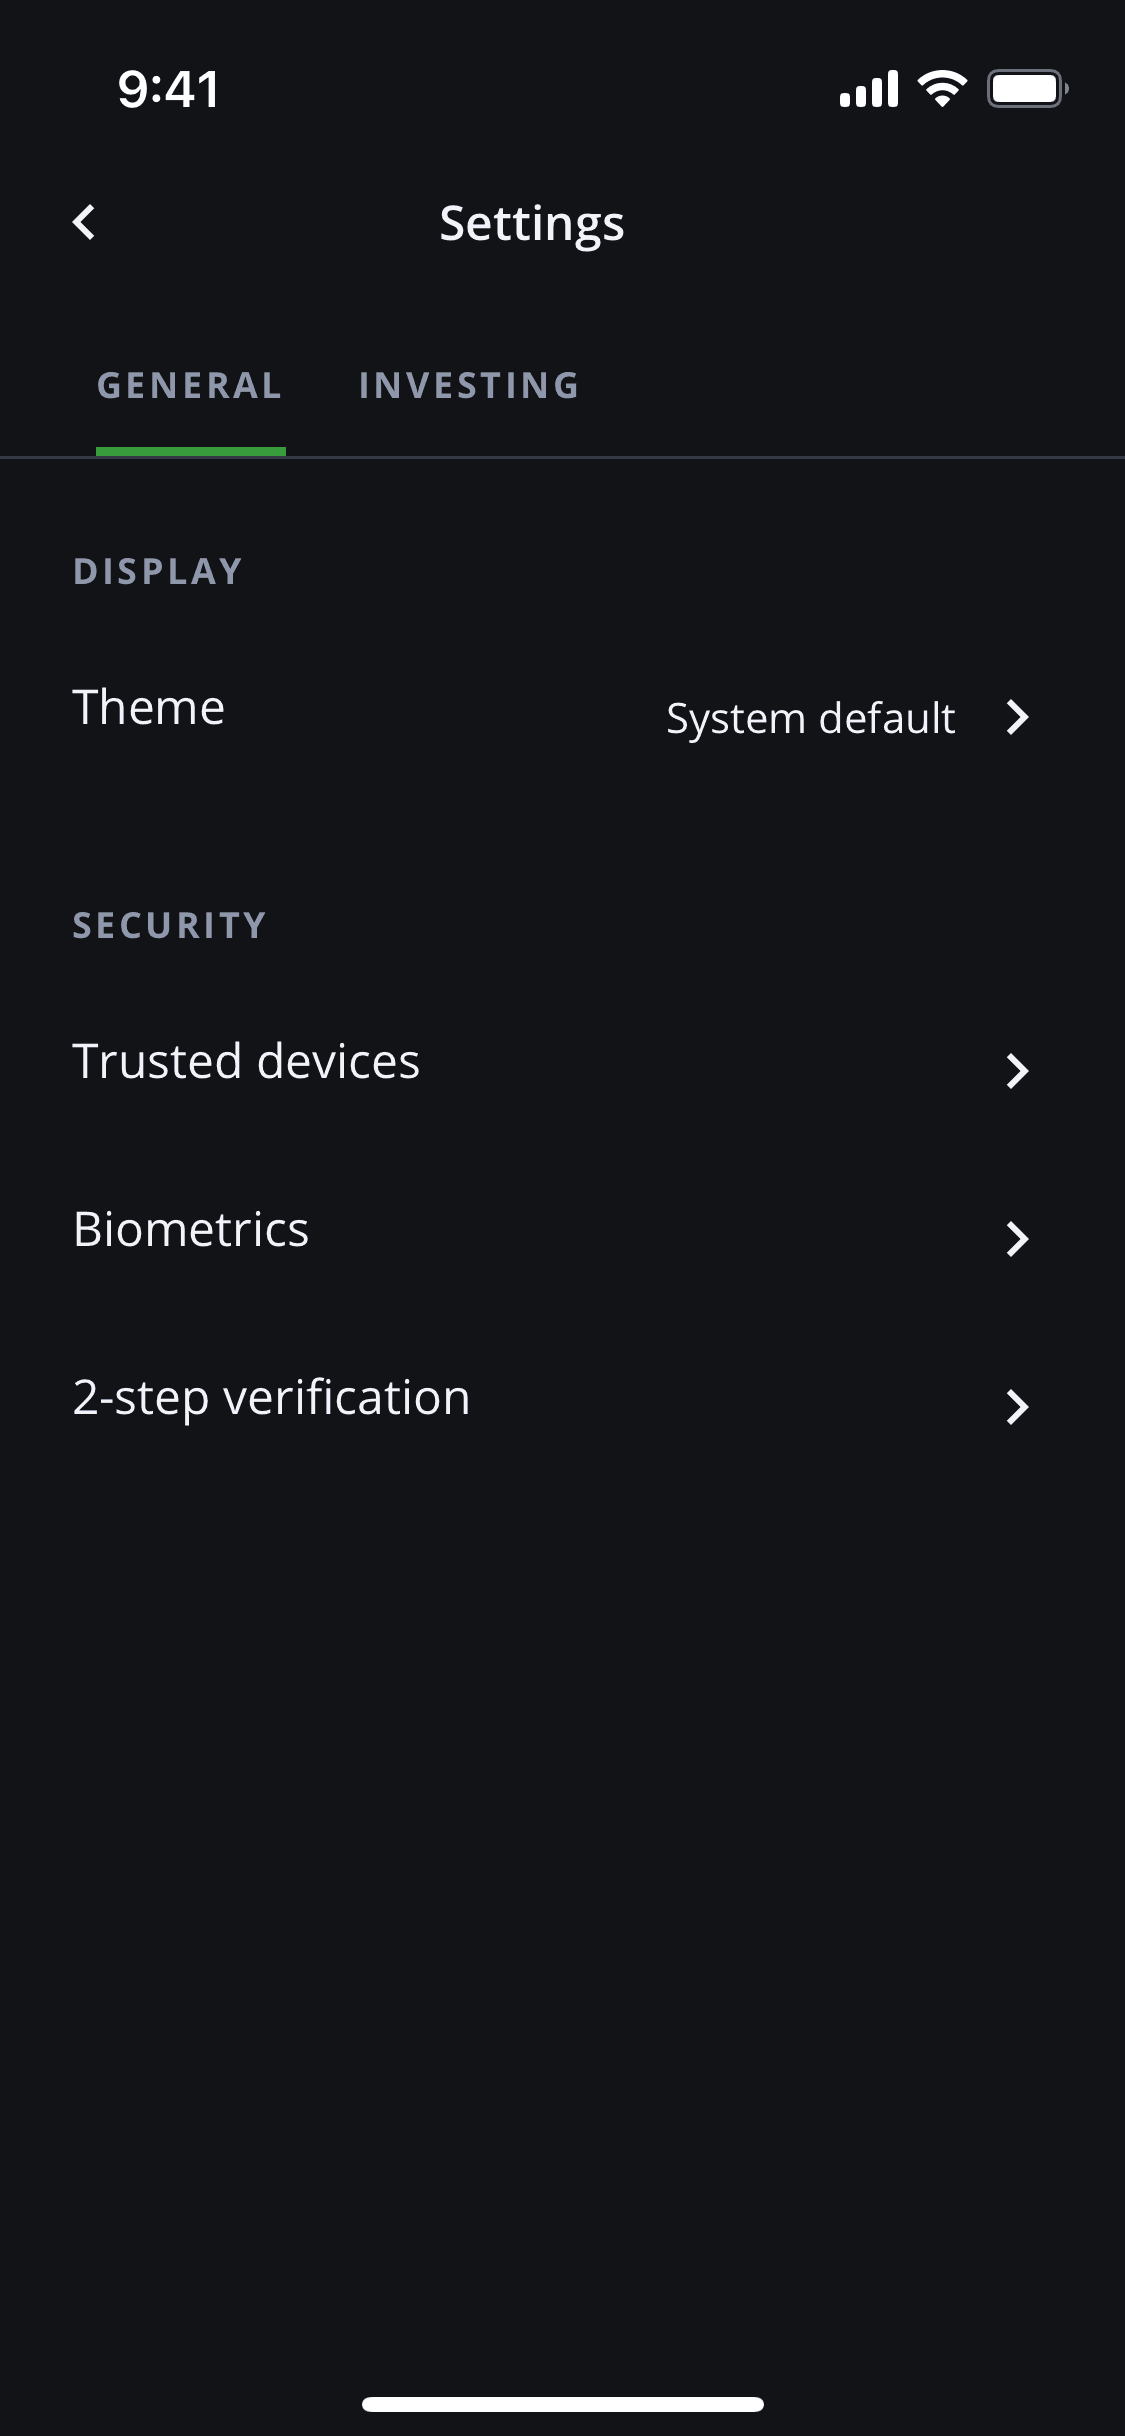Switch to the Investing tab
The image size is (1125, 2436).
(x=469, y=386)
